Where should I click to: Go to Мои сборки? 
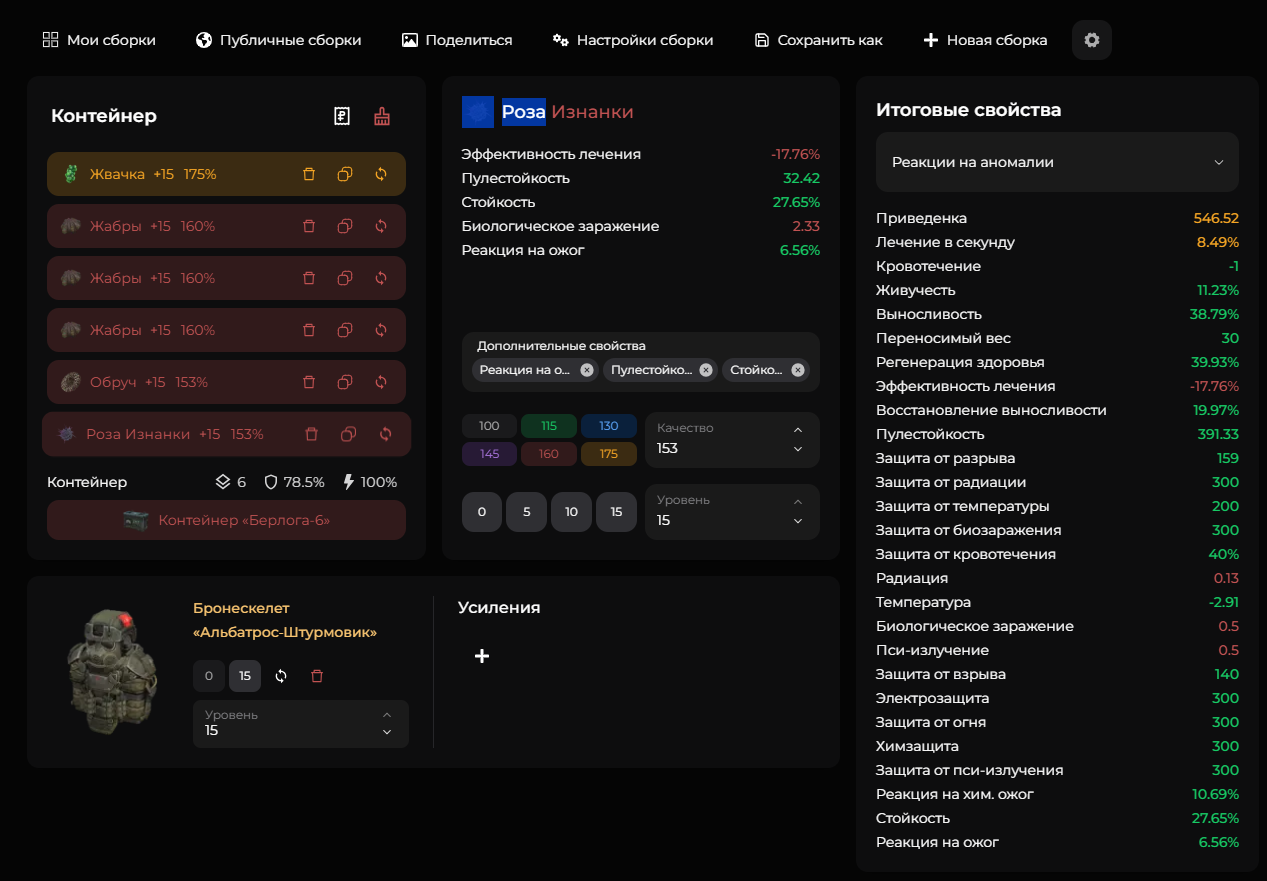coord(99,40)
